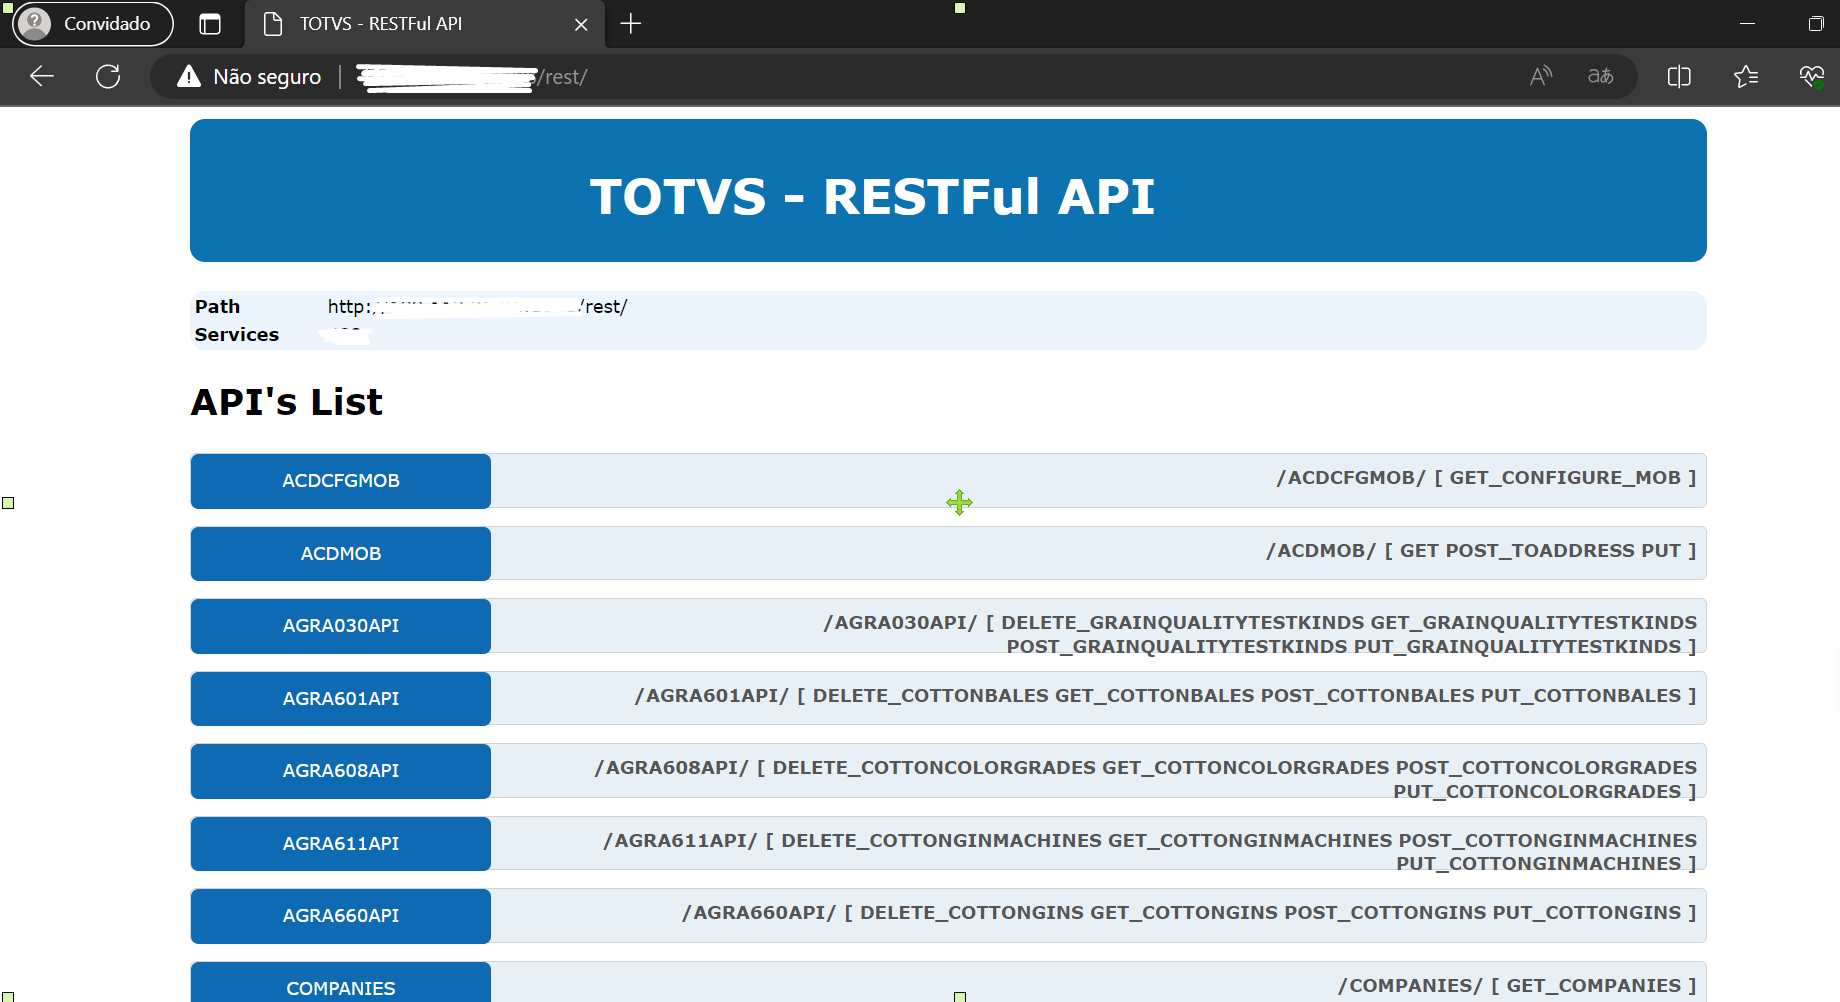The height and width of the screenshot is (1002, 1840).
Task: Restore down the browser window
Action: [1816, 24]
